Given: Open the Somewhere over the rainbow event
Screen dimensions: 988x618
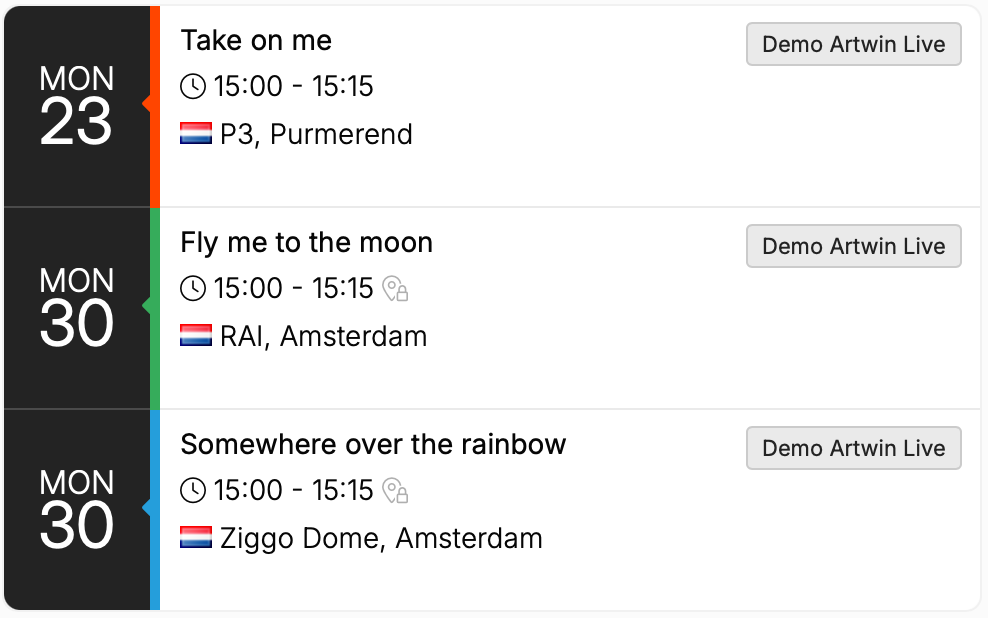Looking at the screenshot, I should point(373,445).
